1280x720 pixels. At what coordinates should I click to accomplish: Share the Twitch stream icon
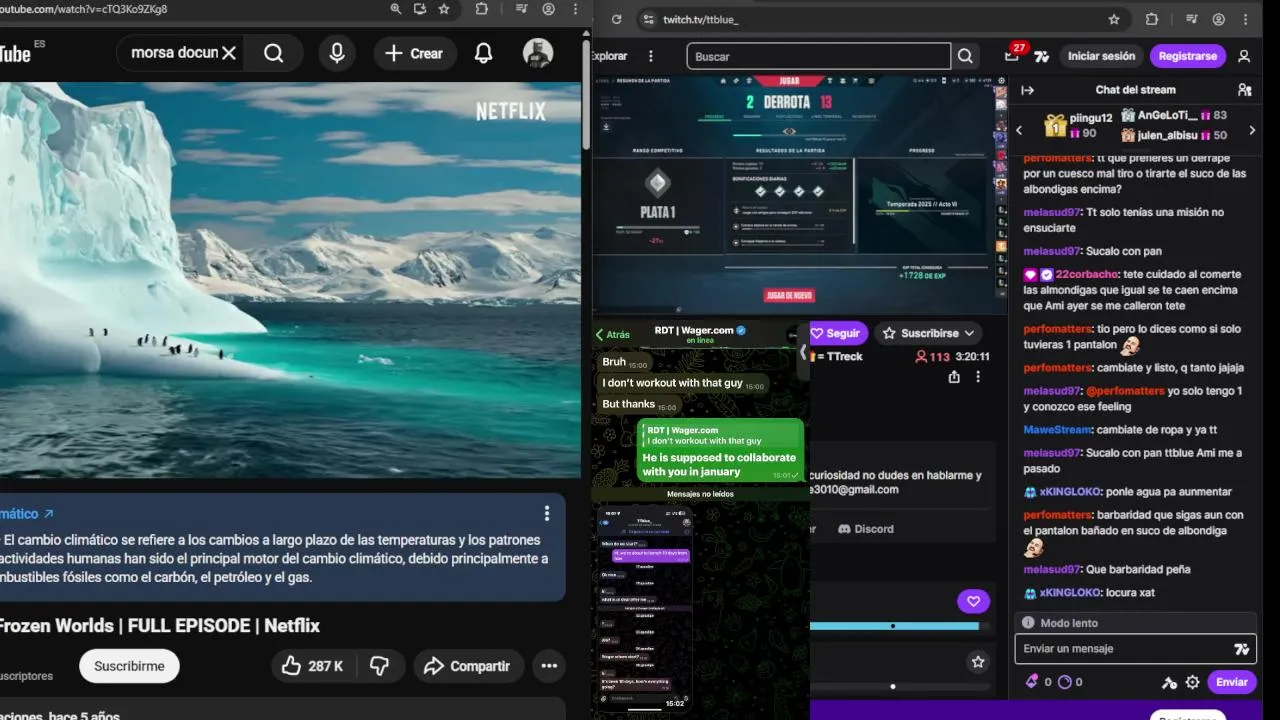point(954,377)
